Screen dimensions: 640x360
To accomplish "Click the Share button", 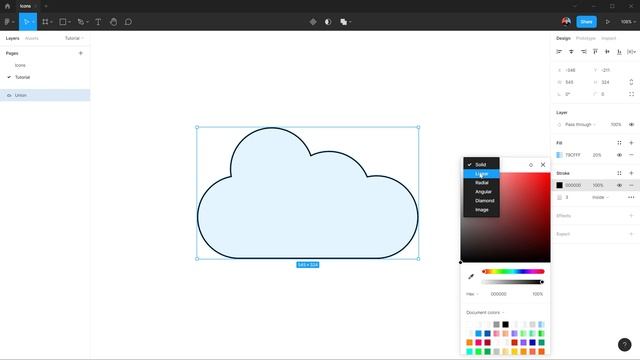I will pyautogui.click(x=587, y=22).
